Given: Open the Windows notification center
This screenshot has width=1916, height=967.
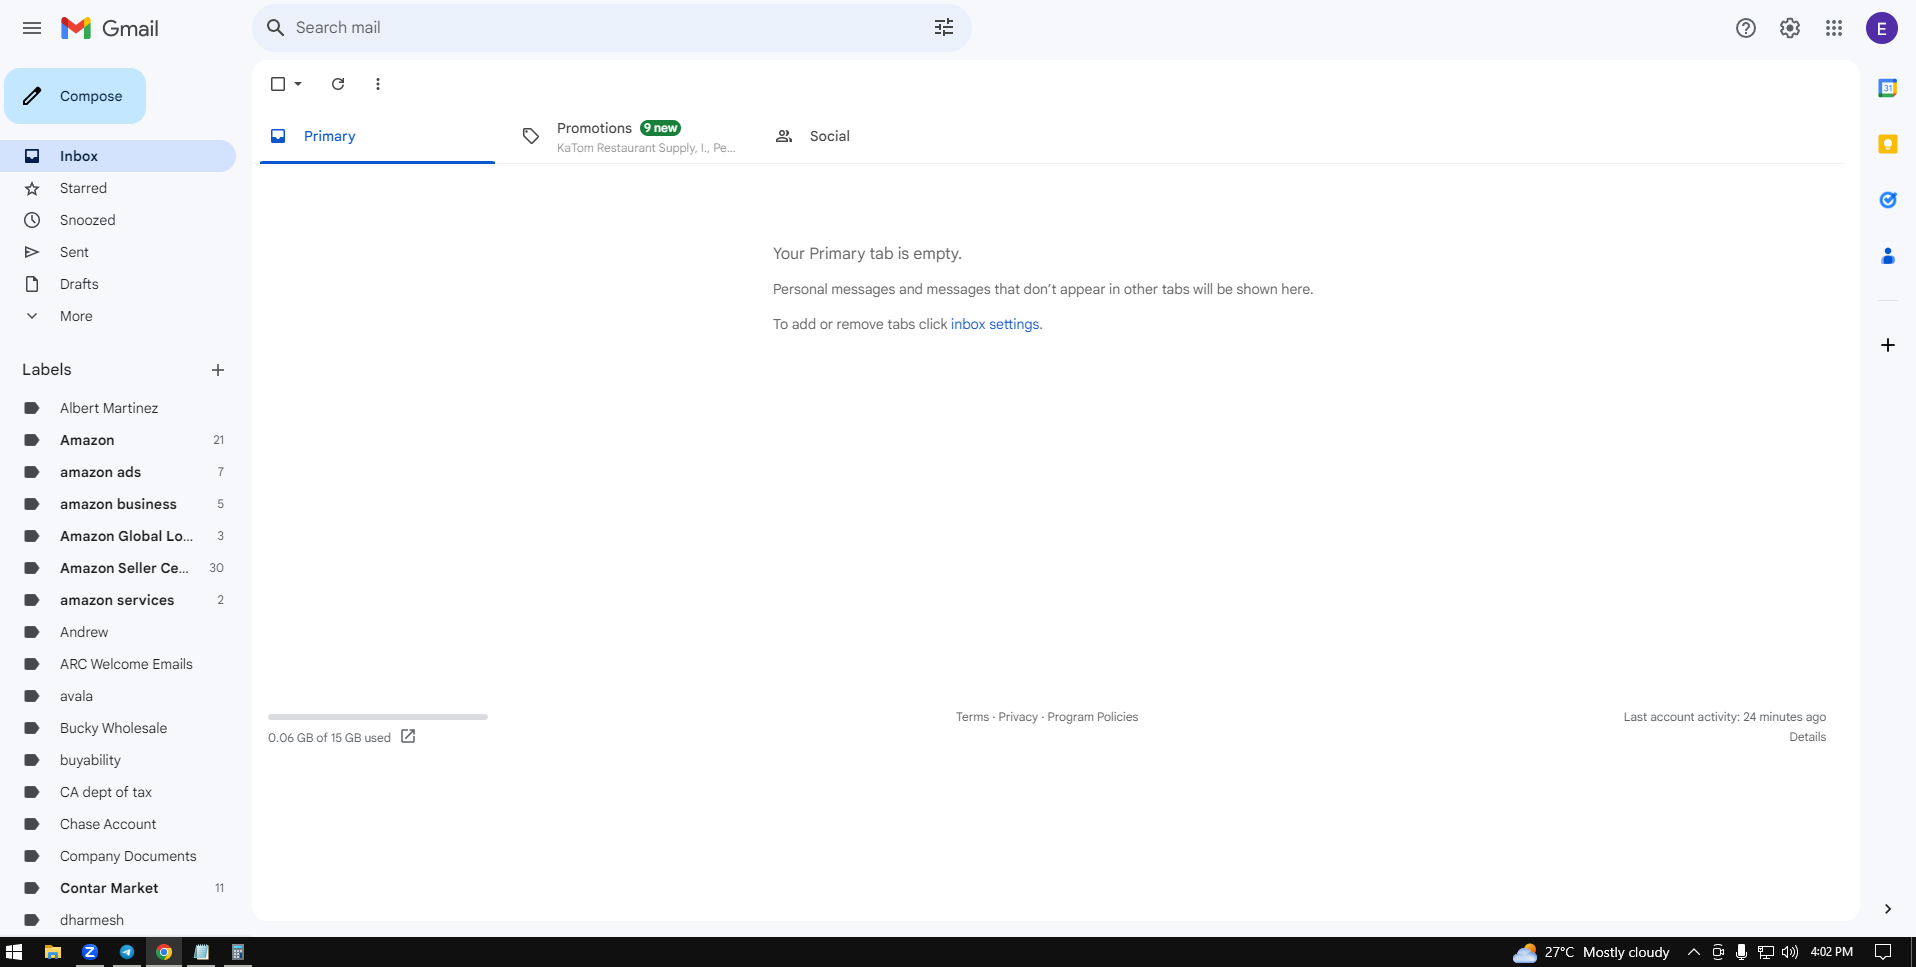Looking at the screenshot, I should click(1883, 952).
